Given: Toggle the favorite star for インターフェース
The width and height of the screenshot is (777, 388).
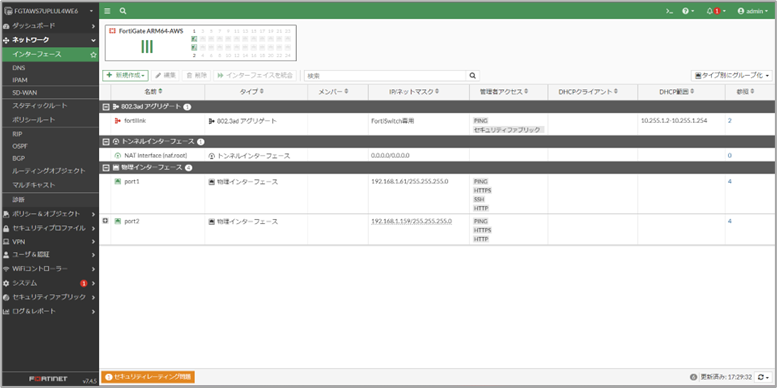Looking at the screenshot, I should [93, 55].
